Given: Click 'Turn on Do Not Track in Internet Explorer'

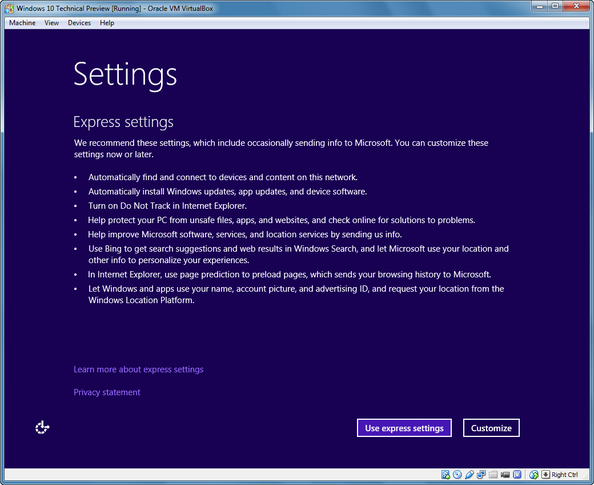Looking at the screenshot, I should click(167, 206).
